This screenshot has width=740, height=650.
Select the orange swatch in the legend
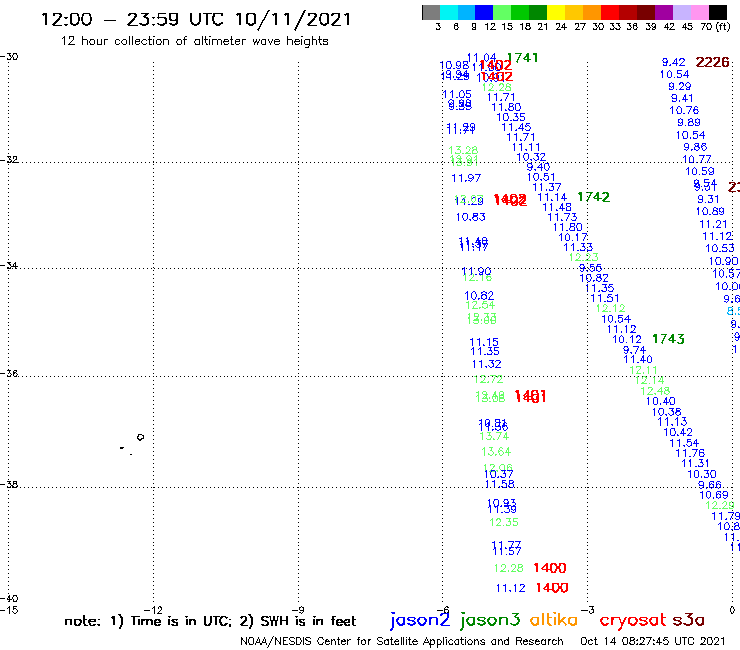[x=592, y=12]
